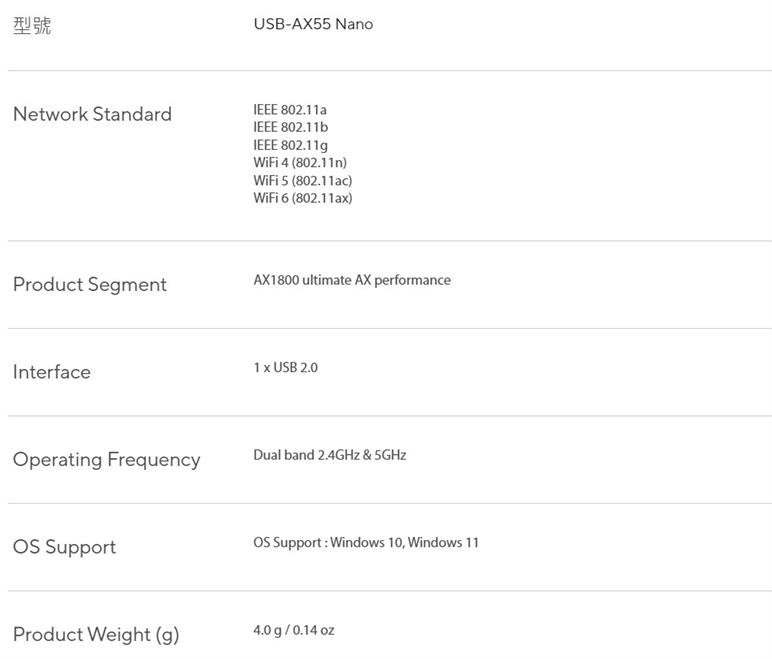Select the Network Standard label

(92, 114)
